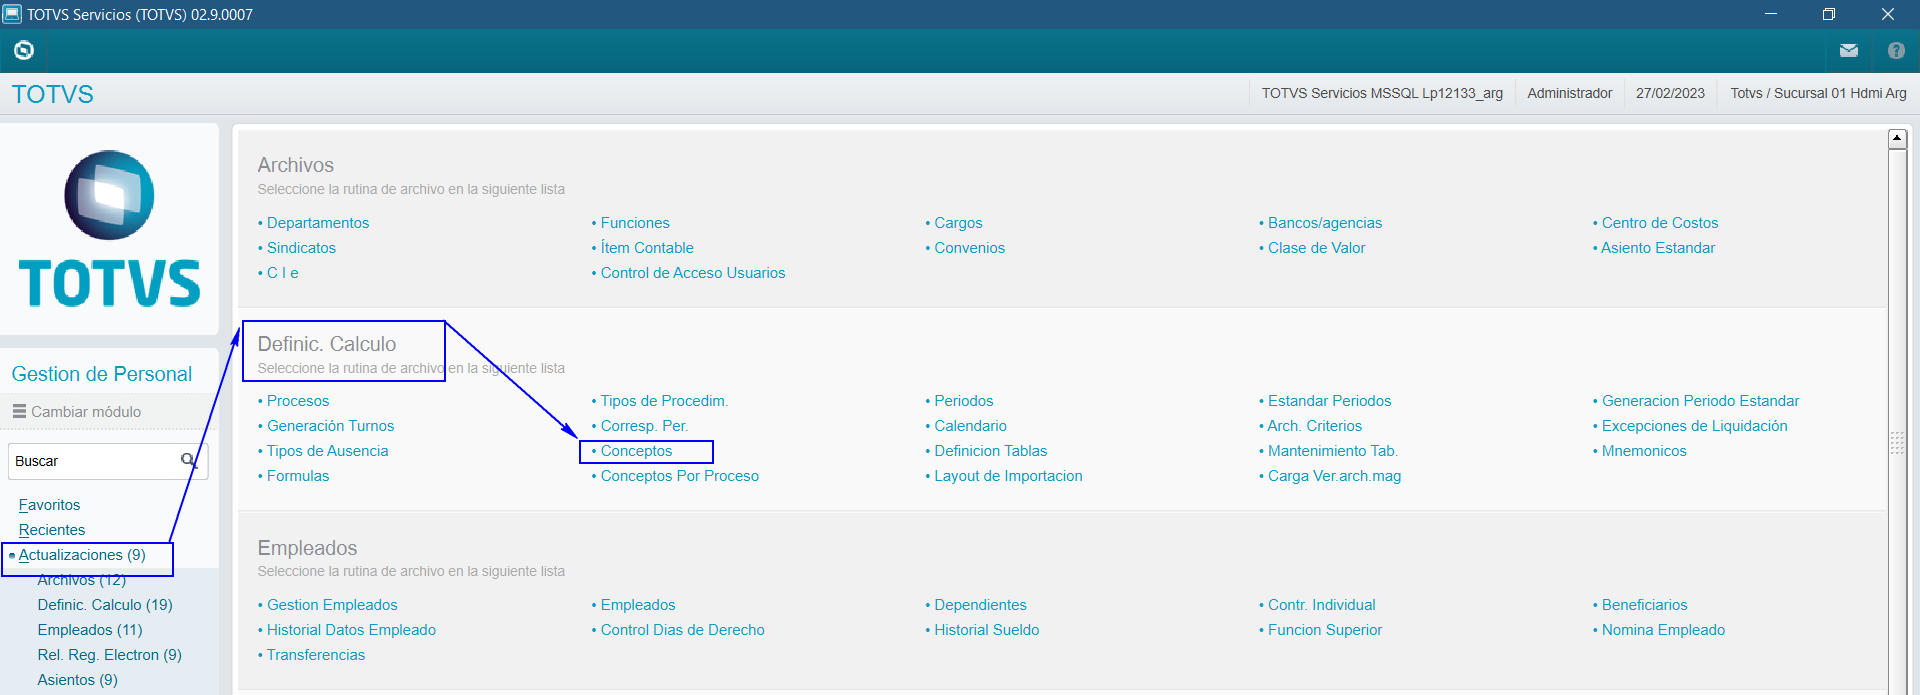Open the help question mark icon

(1895, 50)
